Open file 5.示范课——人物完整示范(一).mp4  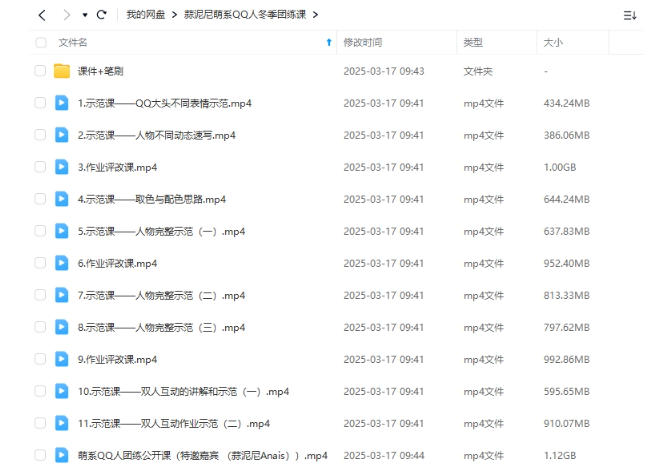tap(162, 231)
